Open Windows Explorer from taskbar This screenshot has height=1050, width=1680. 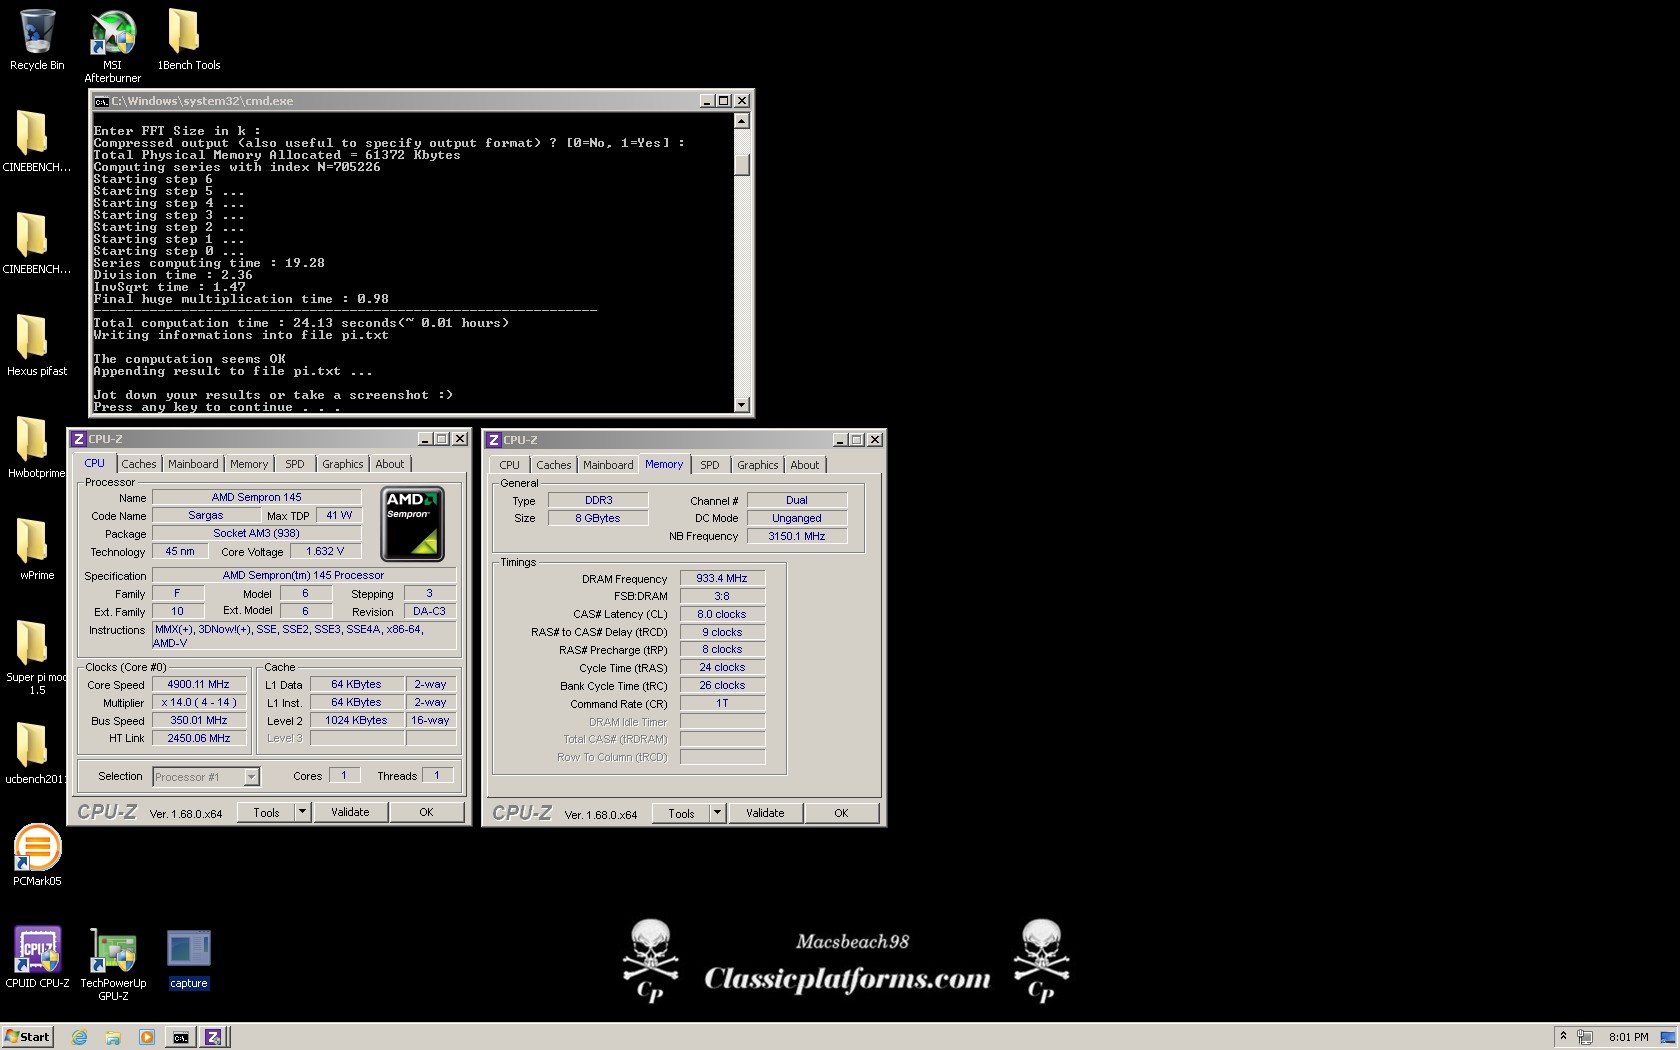(x=113, y=1037)
